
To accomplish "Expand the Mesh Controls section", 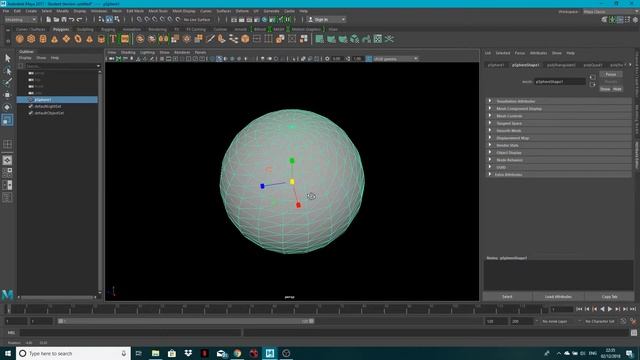I will tap(559, 116).
